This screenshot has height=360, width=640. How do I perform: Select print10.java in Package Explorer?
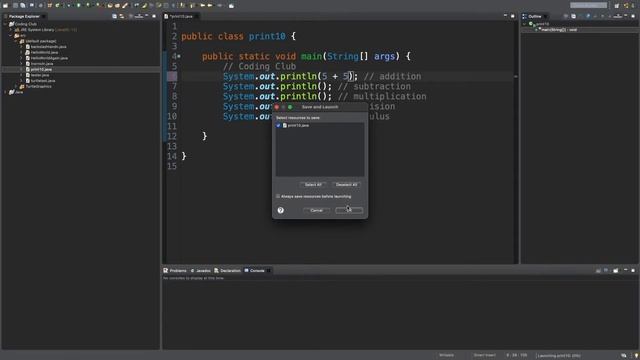(41, 69)
